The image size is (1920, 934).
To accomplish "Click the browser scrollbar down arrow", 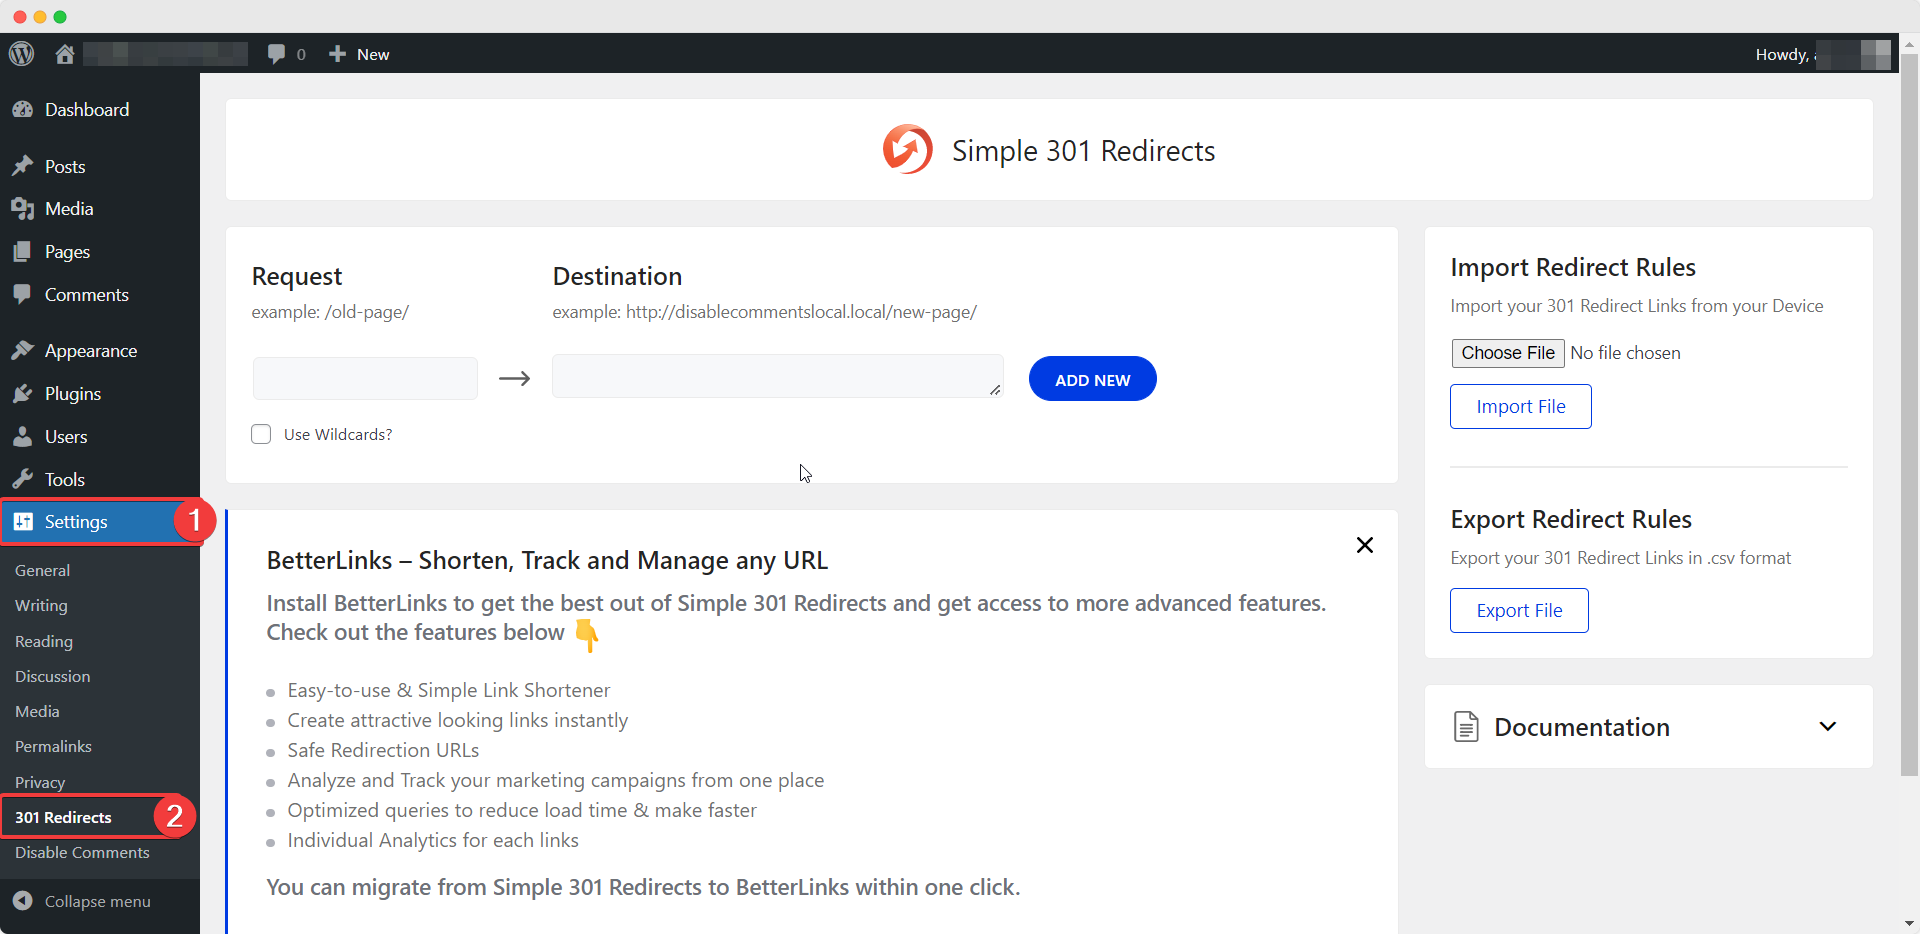I will [x=1909, y=924].
